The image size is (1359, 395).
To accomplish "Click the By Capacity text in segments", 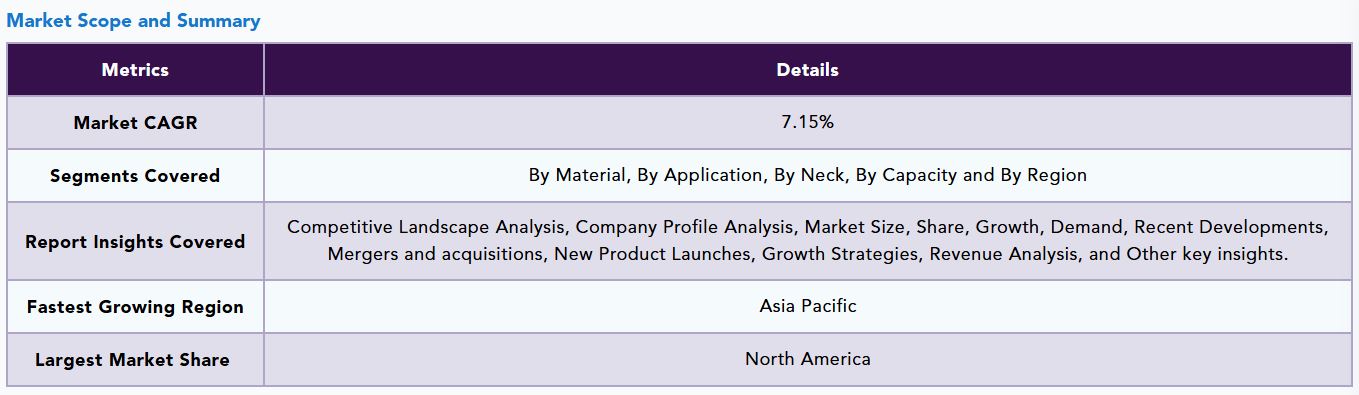I will tap(906, 175).
